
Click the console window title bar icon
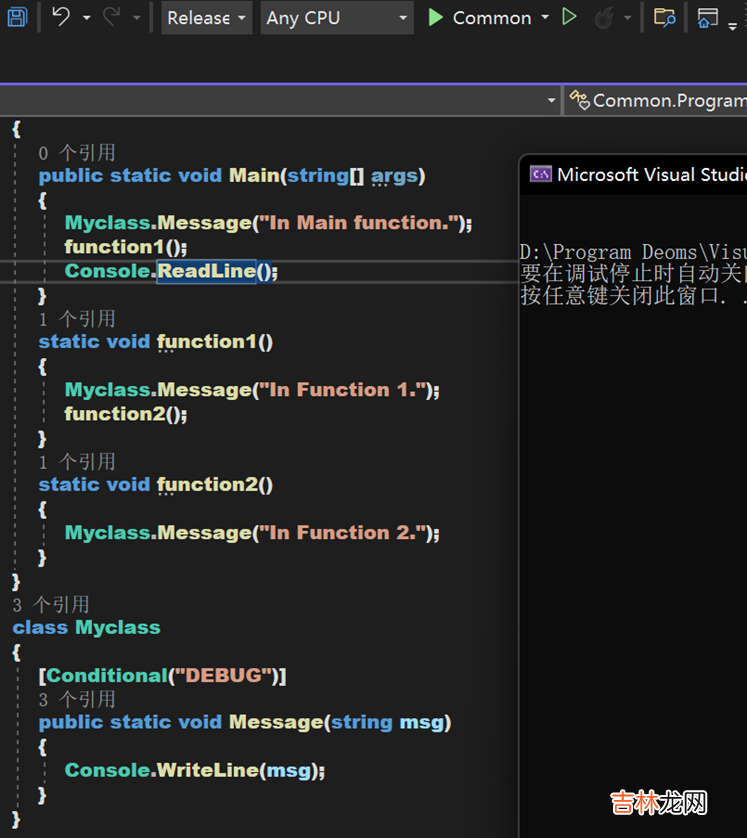pyautogui.click(x=540, y=174)
